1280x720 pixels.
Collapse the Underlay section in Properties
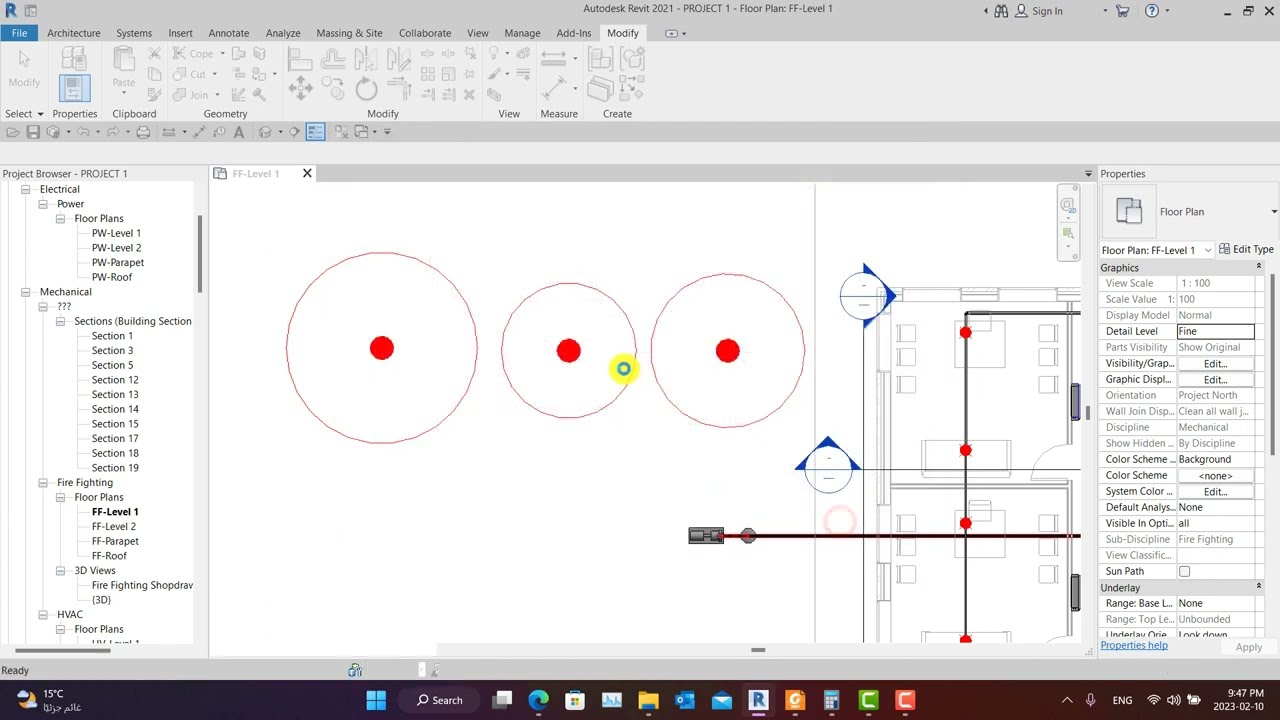(x=1258, y=587)
